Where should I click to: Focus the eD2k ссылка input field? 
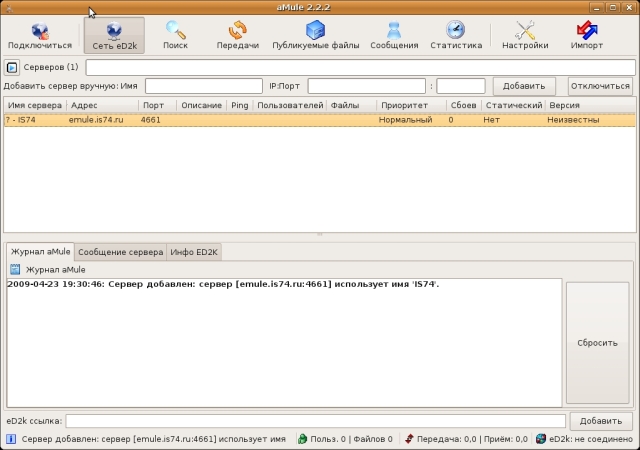tap(315, 421)
